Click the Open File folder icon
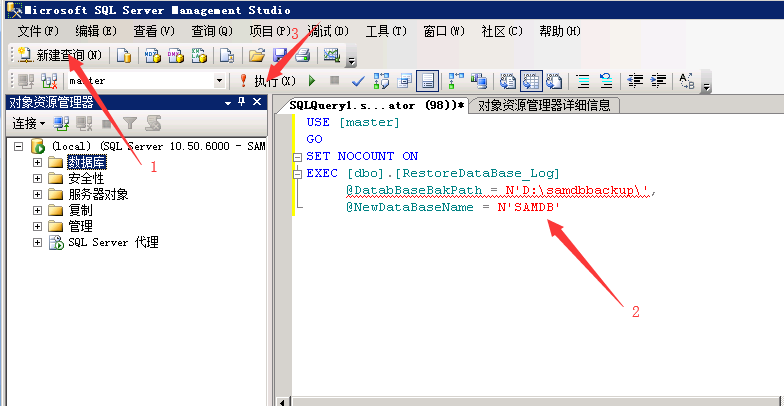This screenshot has height=406, width=784. 256,56
